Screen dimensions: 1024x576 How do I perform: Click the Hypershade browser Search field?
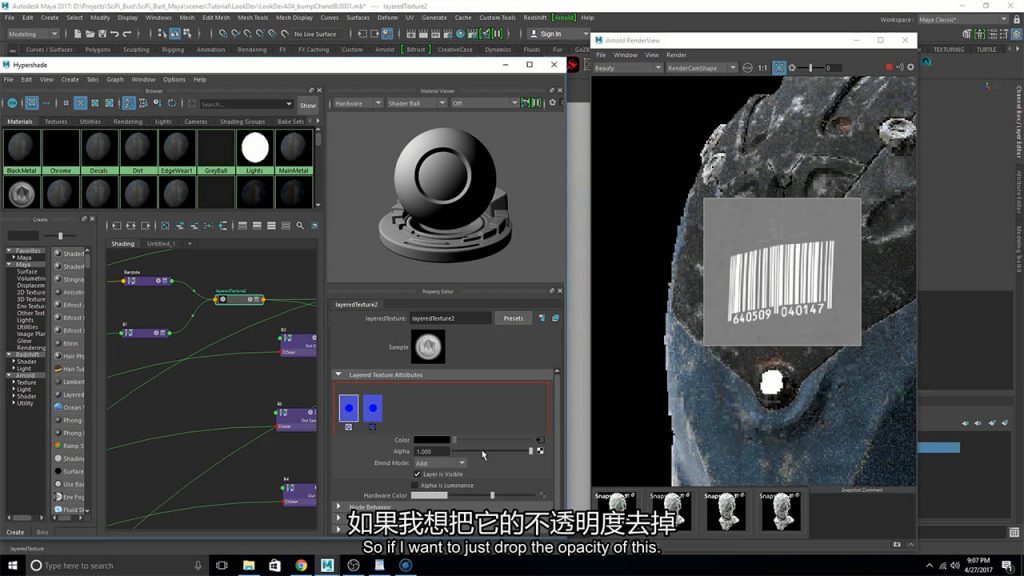point(246,104)
